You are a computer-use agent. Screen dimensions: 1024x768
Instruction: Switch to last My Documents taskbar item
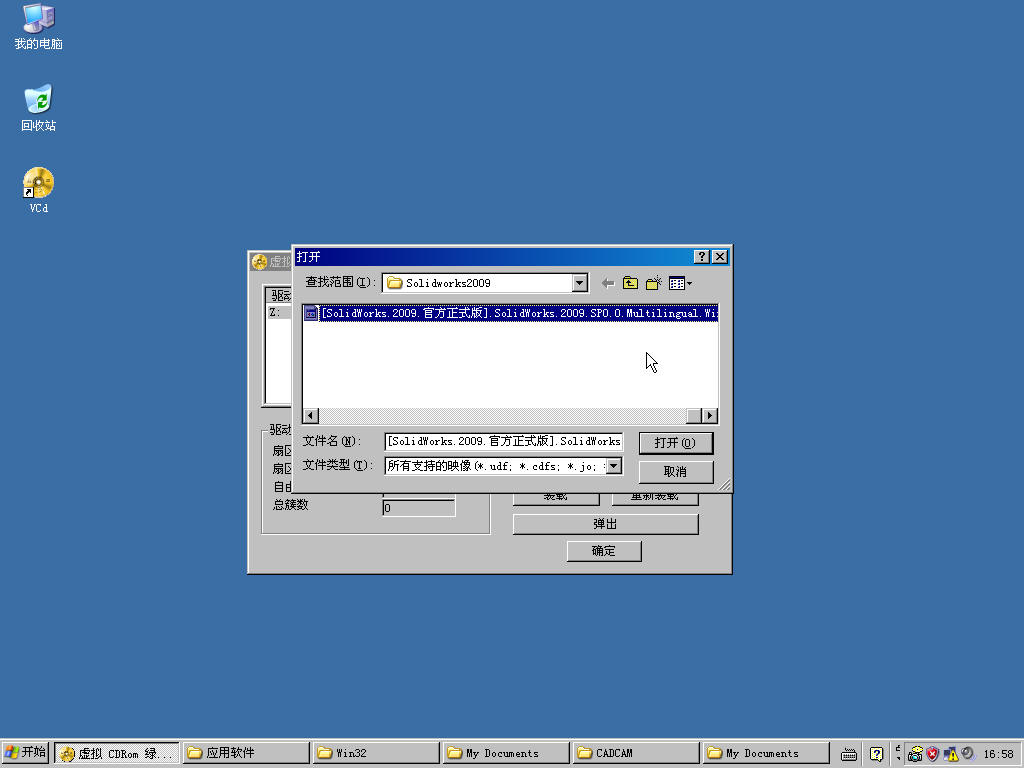click(x=765, y=754)
